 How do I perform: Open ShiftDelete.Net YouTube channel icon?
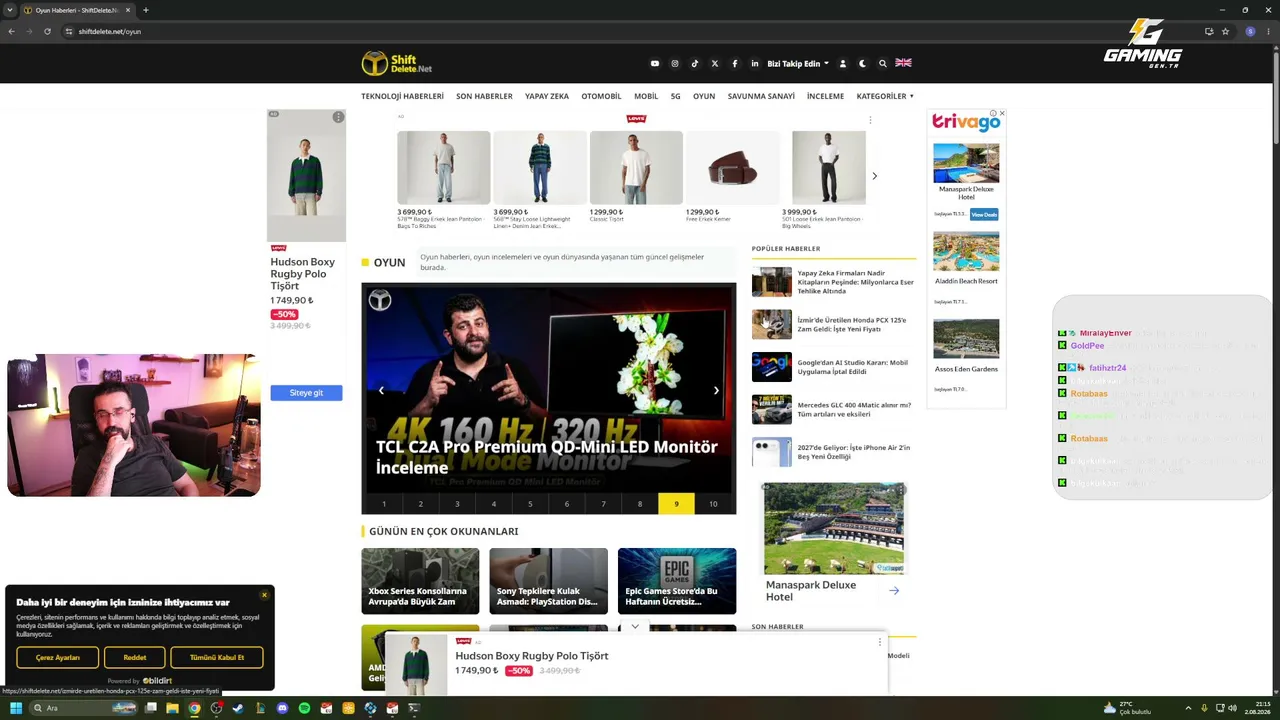655,63
